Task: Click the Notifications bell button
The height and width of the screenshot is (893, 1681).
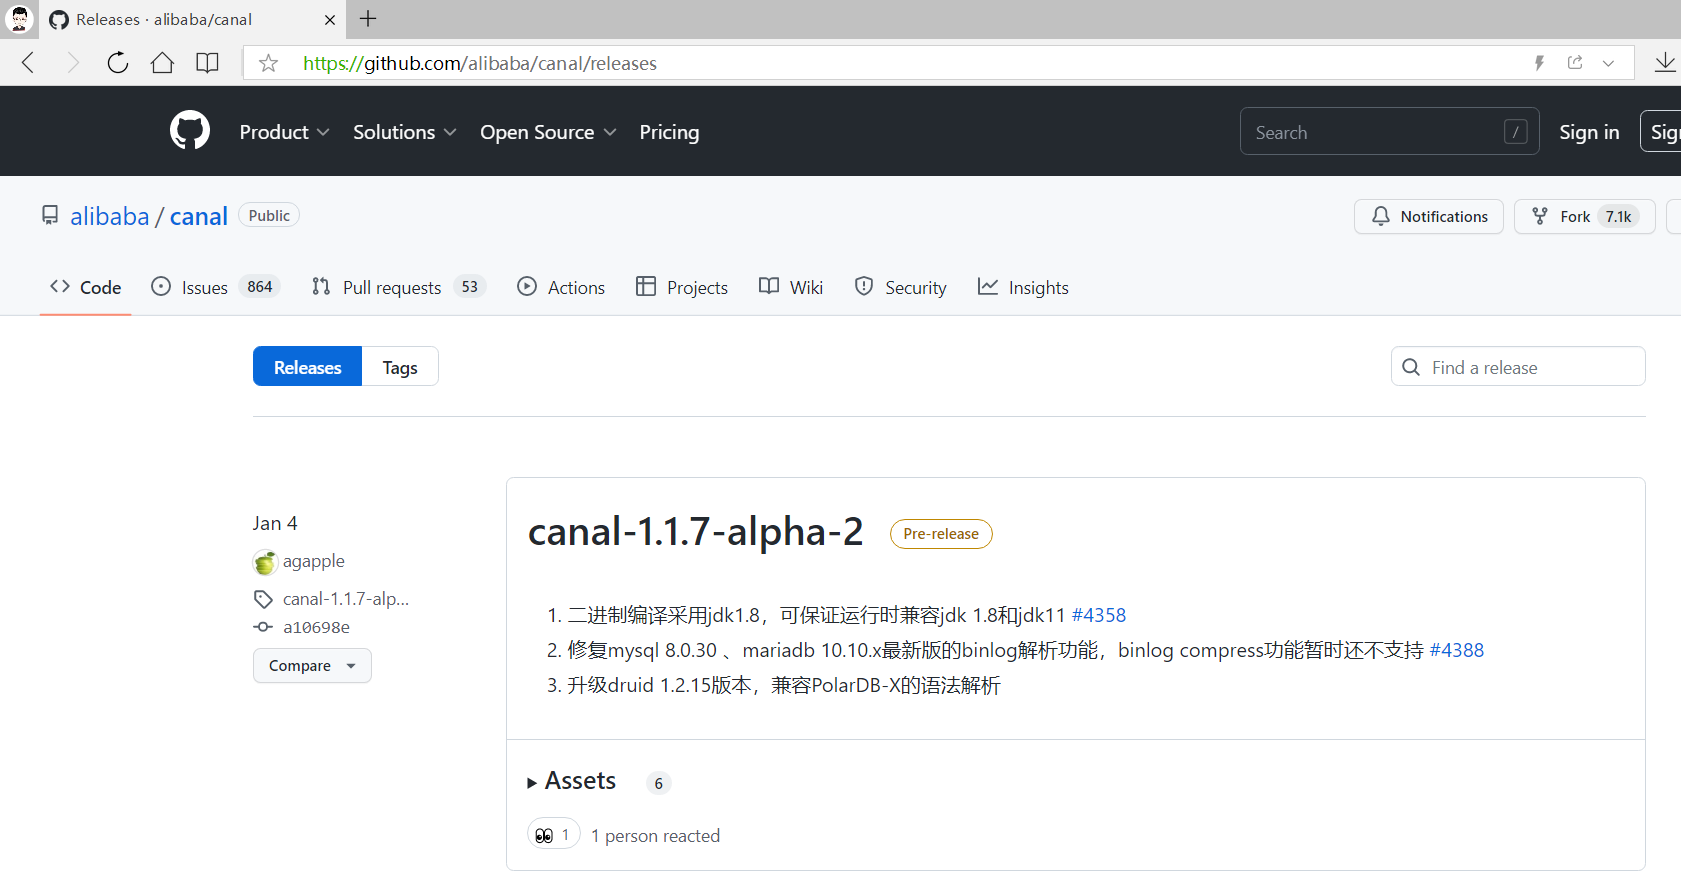Action: (x=1429, y=216)
